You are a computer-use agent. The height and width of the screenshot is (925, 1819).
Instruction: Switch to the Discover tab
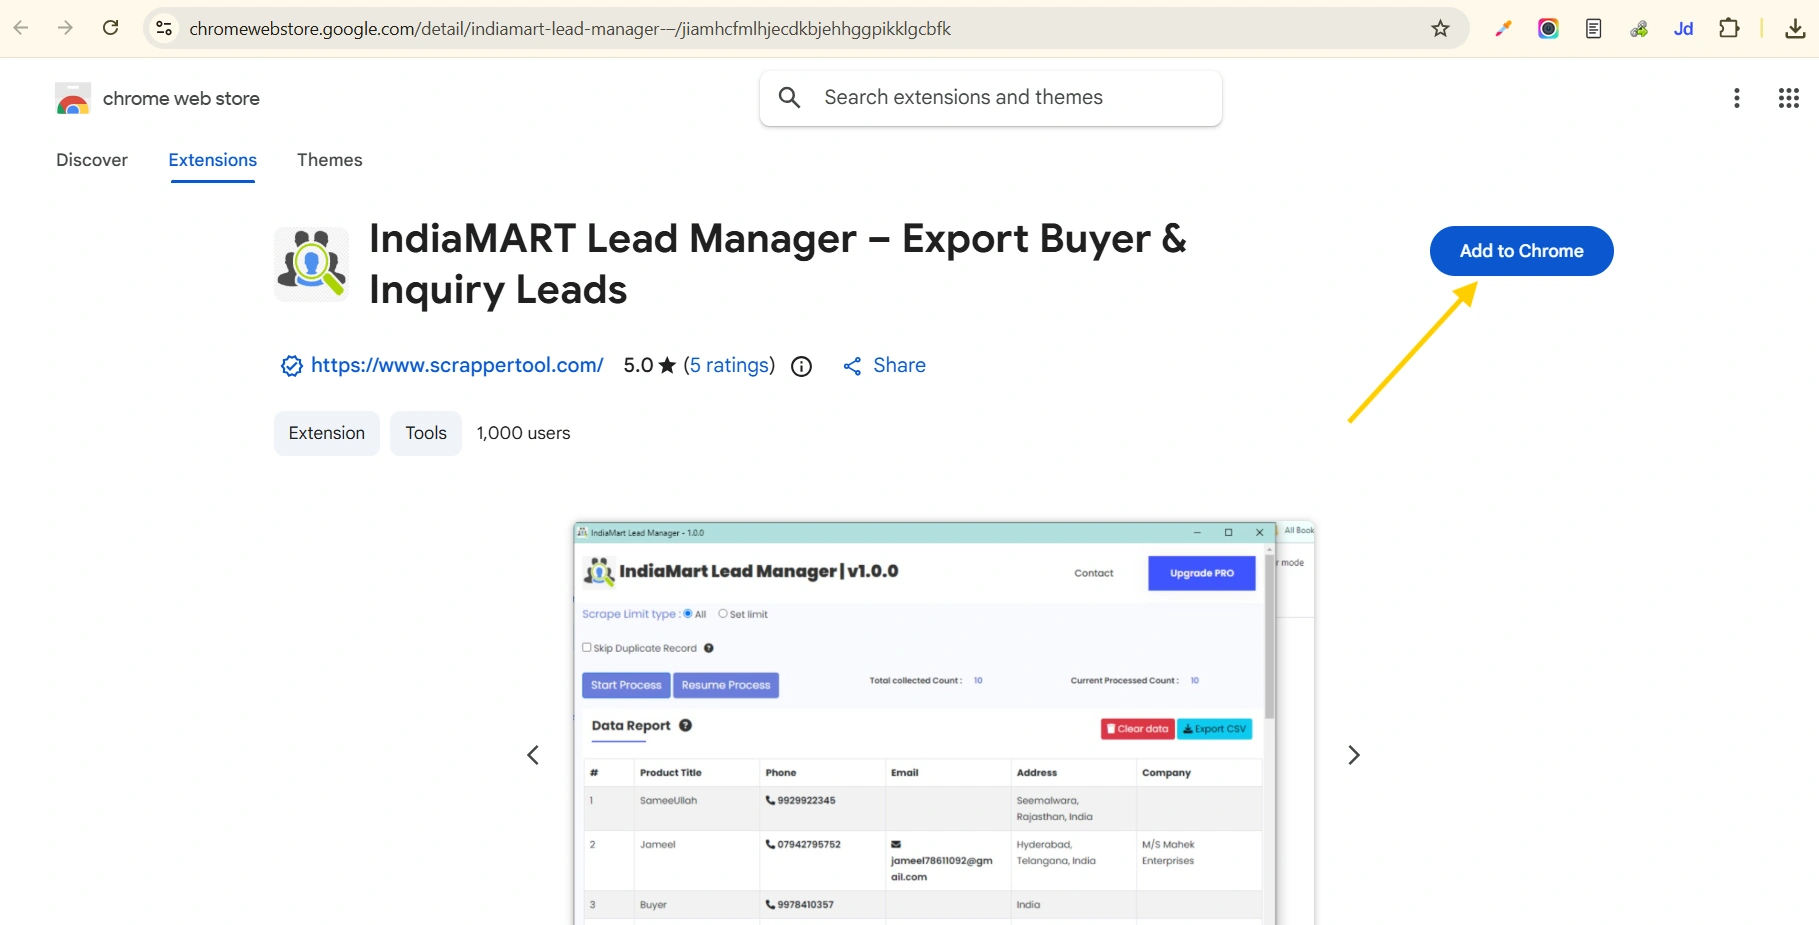point(92,160)
